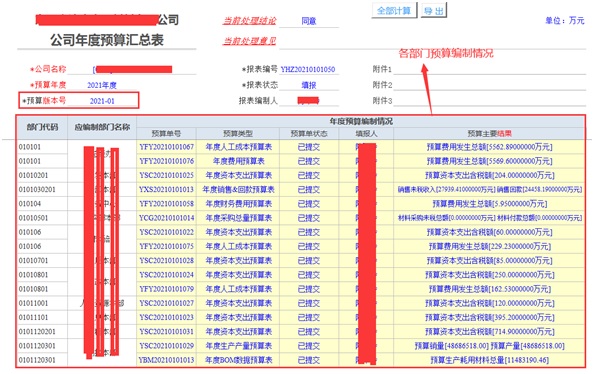This screenshot has height=374, width=594.
Task: Open budget order YFY20210101079
Action: [x=166, y=289]
